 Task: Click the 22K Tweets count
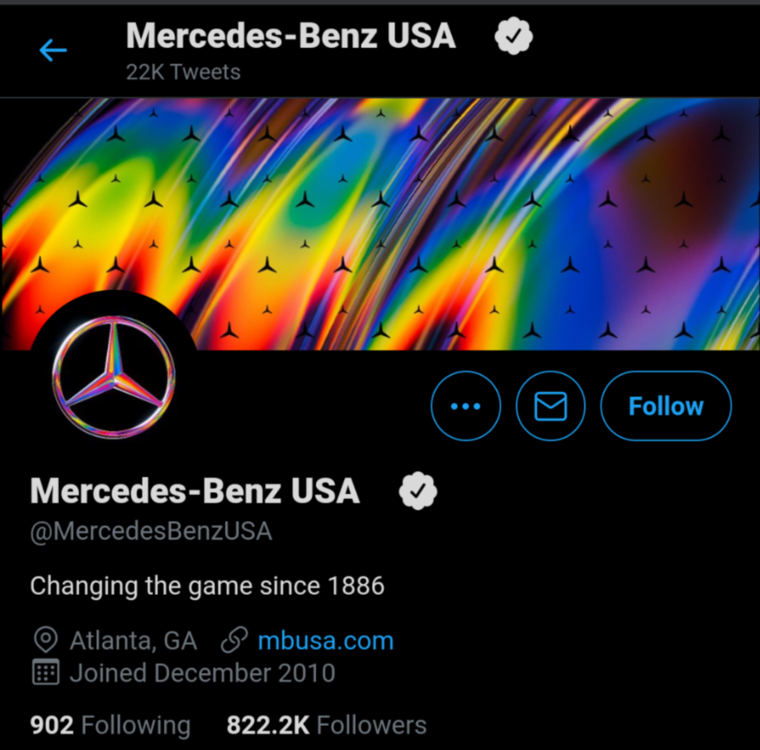pyautogui.click(x=183, y=72)
